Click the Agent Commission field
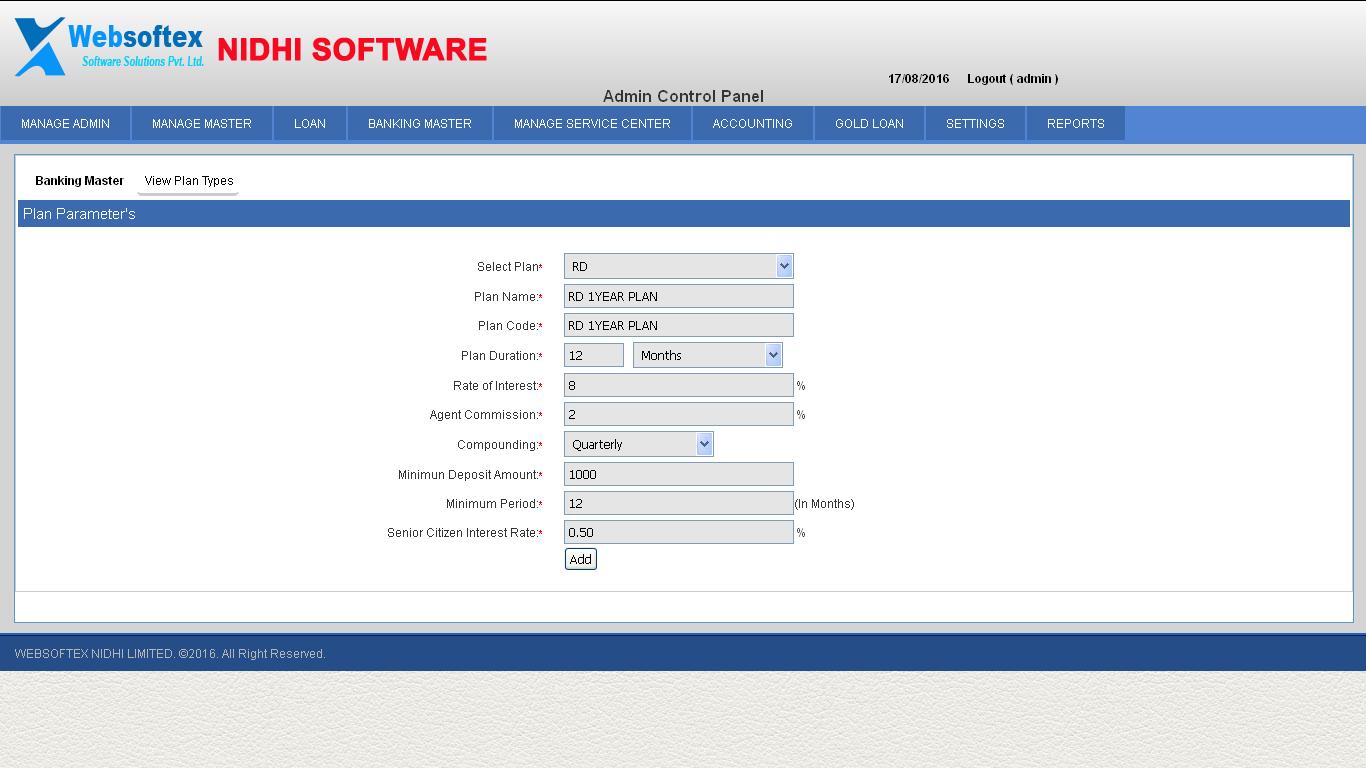The height and width of the screenshot is (768, 1366). pyautogui.click(x=679, y=414)
